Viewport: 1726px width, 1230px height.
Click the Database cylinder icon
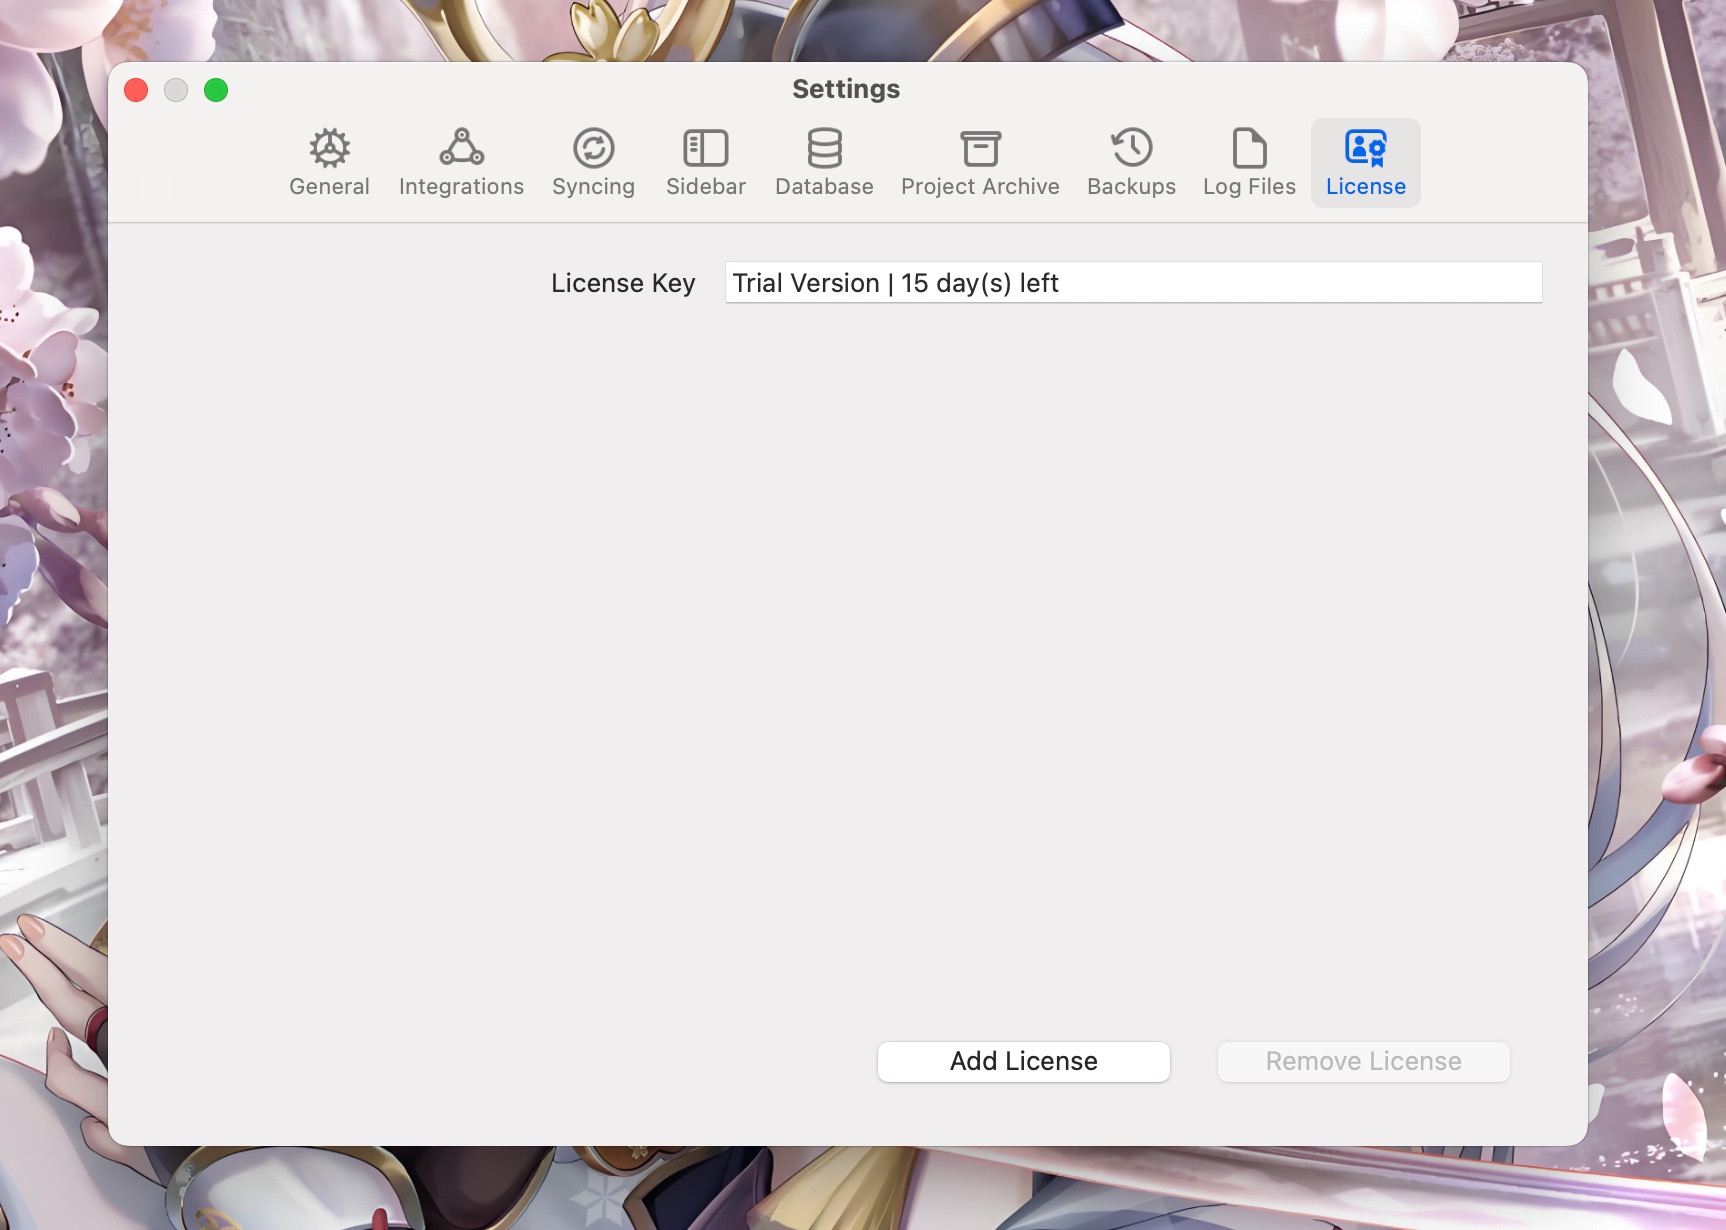(824, 148)
